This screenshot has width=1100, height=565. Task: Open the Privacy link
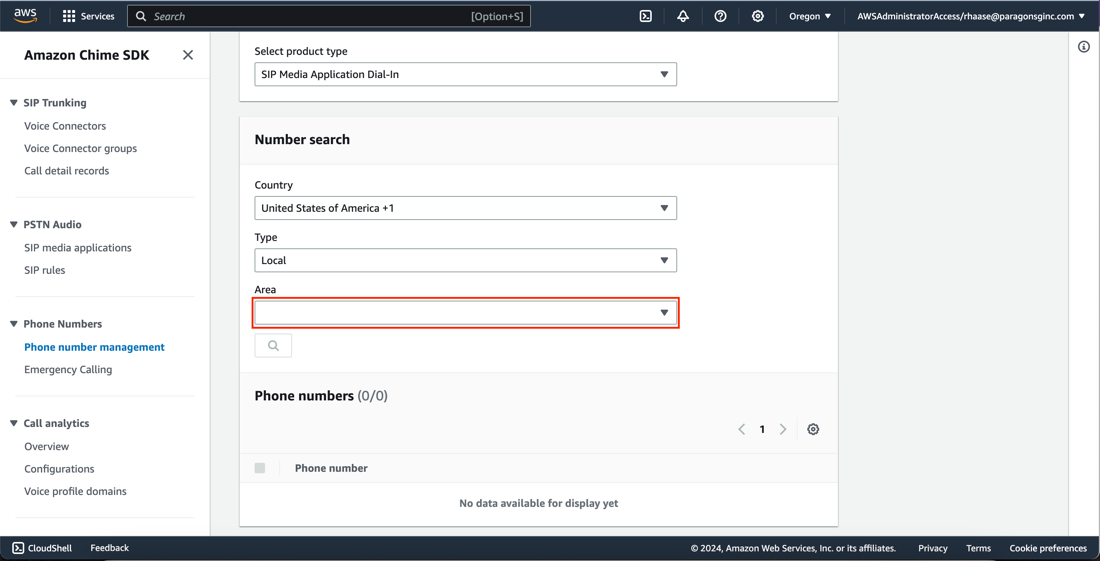click(933, 548)
